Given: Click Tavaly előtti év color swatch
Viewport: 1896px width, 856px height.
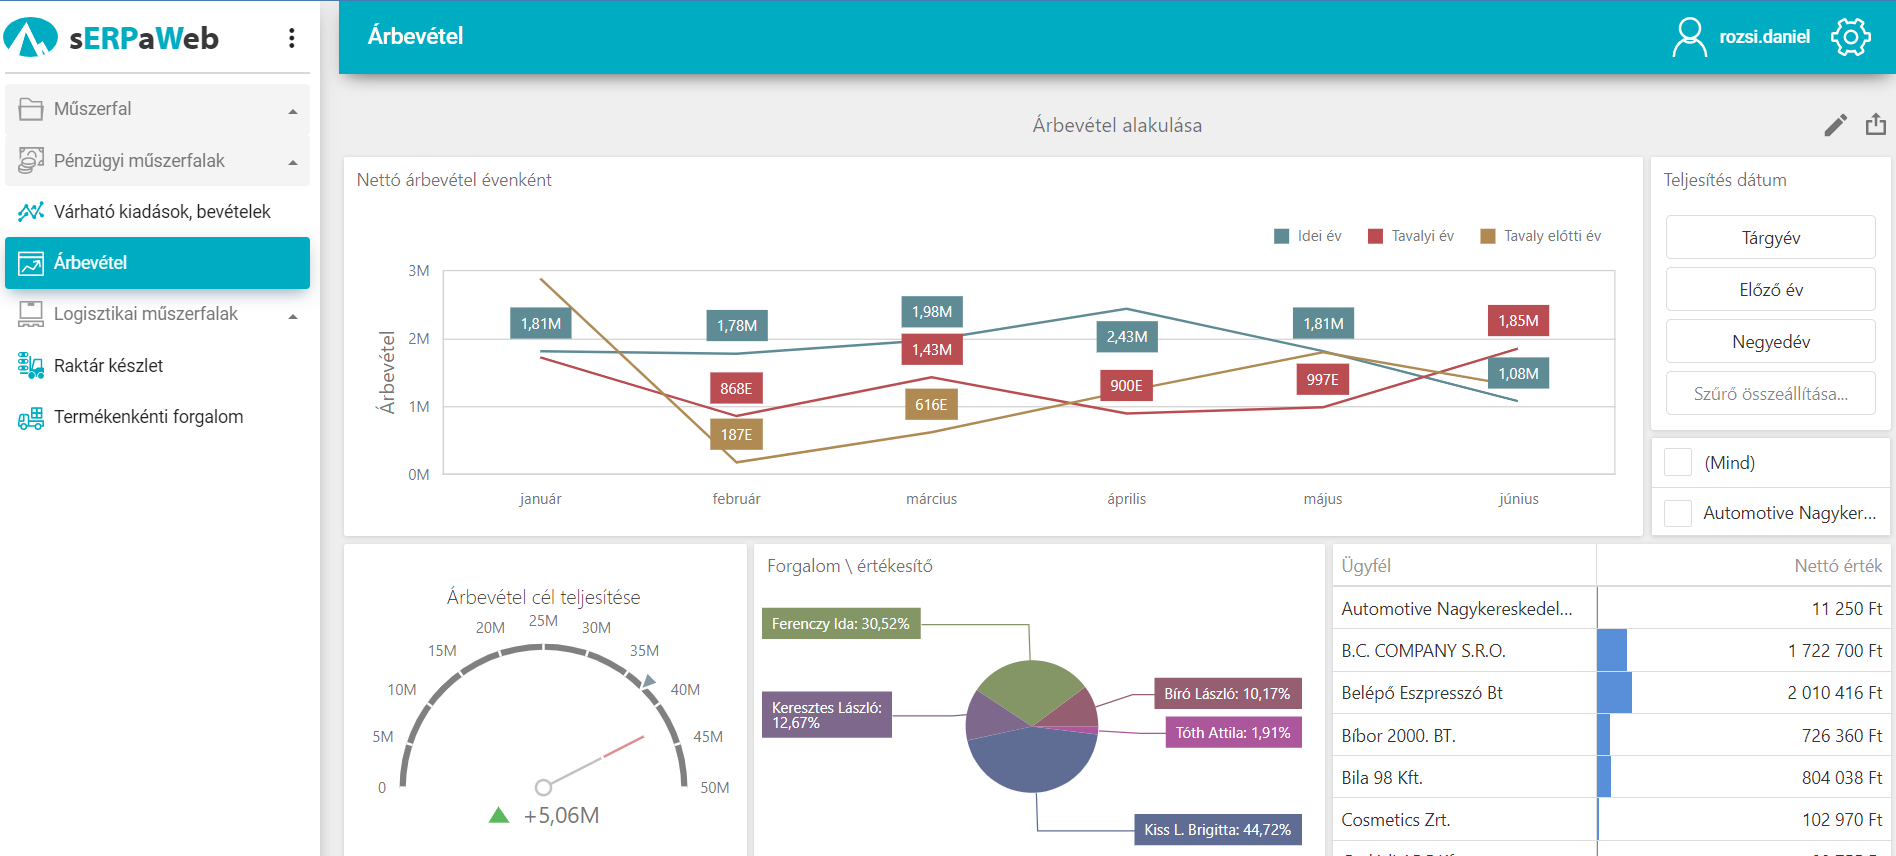Looking at the screenshot, I should pos(1488,236).
